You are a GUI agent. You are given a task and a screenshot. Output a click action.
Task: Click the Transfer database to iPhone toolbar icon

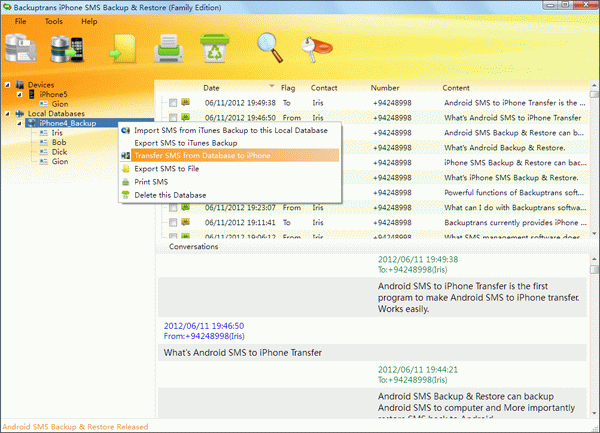click(x=67, y=49)
